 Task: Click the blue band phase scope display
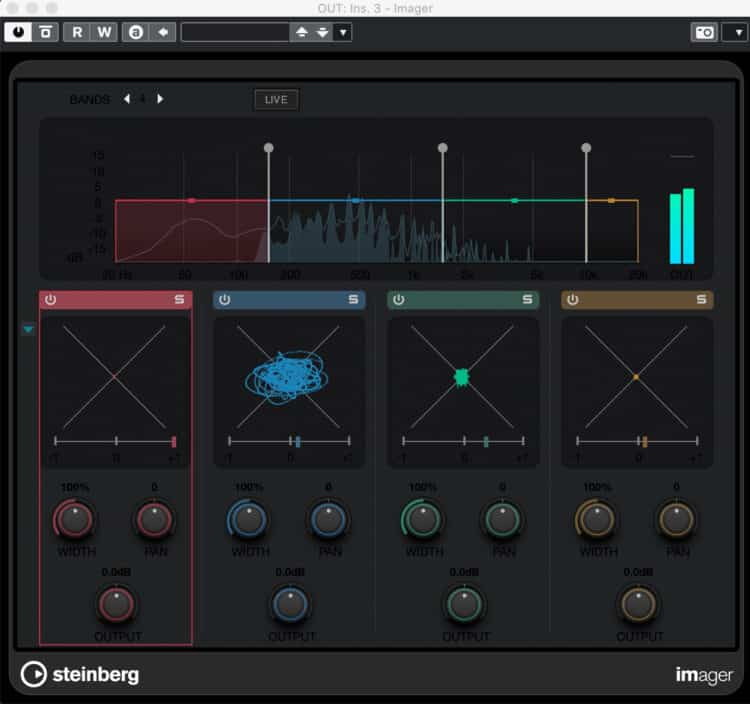pyautogui.click(x=288, y=377)
